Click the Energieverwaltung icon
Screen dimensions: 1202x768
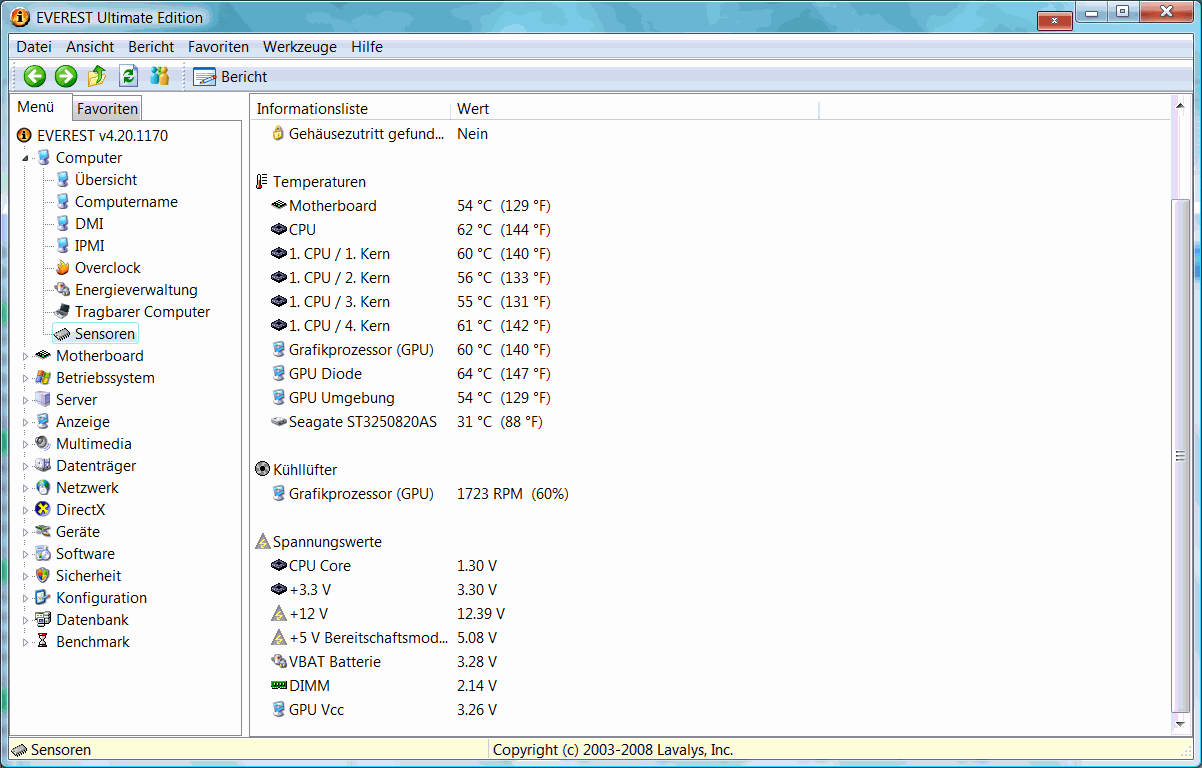click(62, 290)
